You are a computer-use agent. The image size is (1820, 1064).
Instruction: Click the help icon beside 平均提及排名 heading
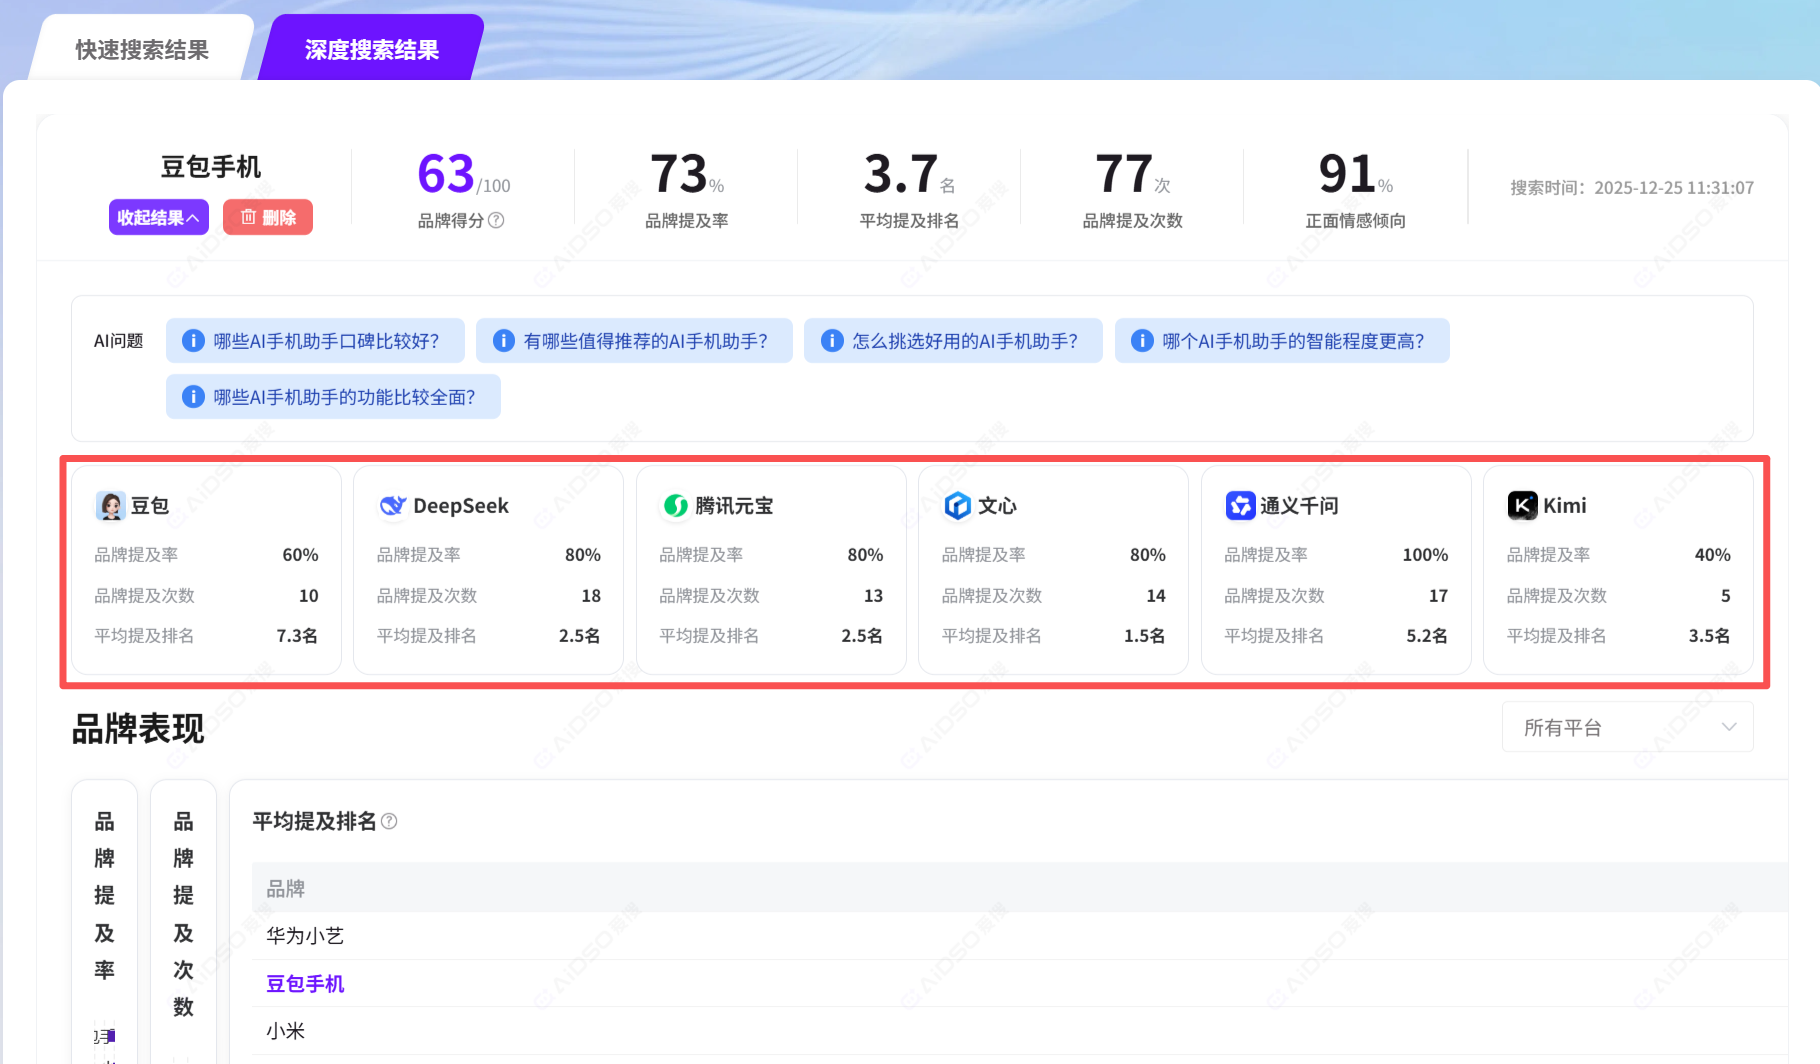pos(390,822)
